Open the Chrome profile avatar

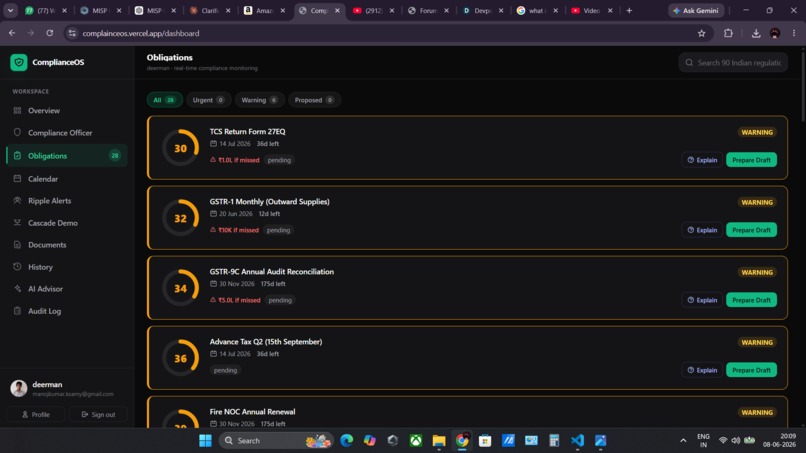click(775, 33)
